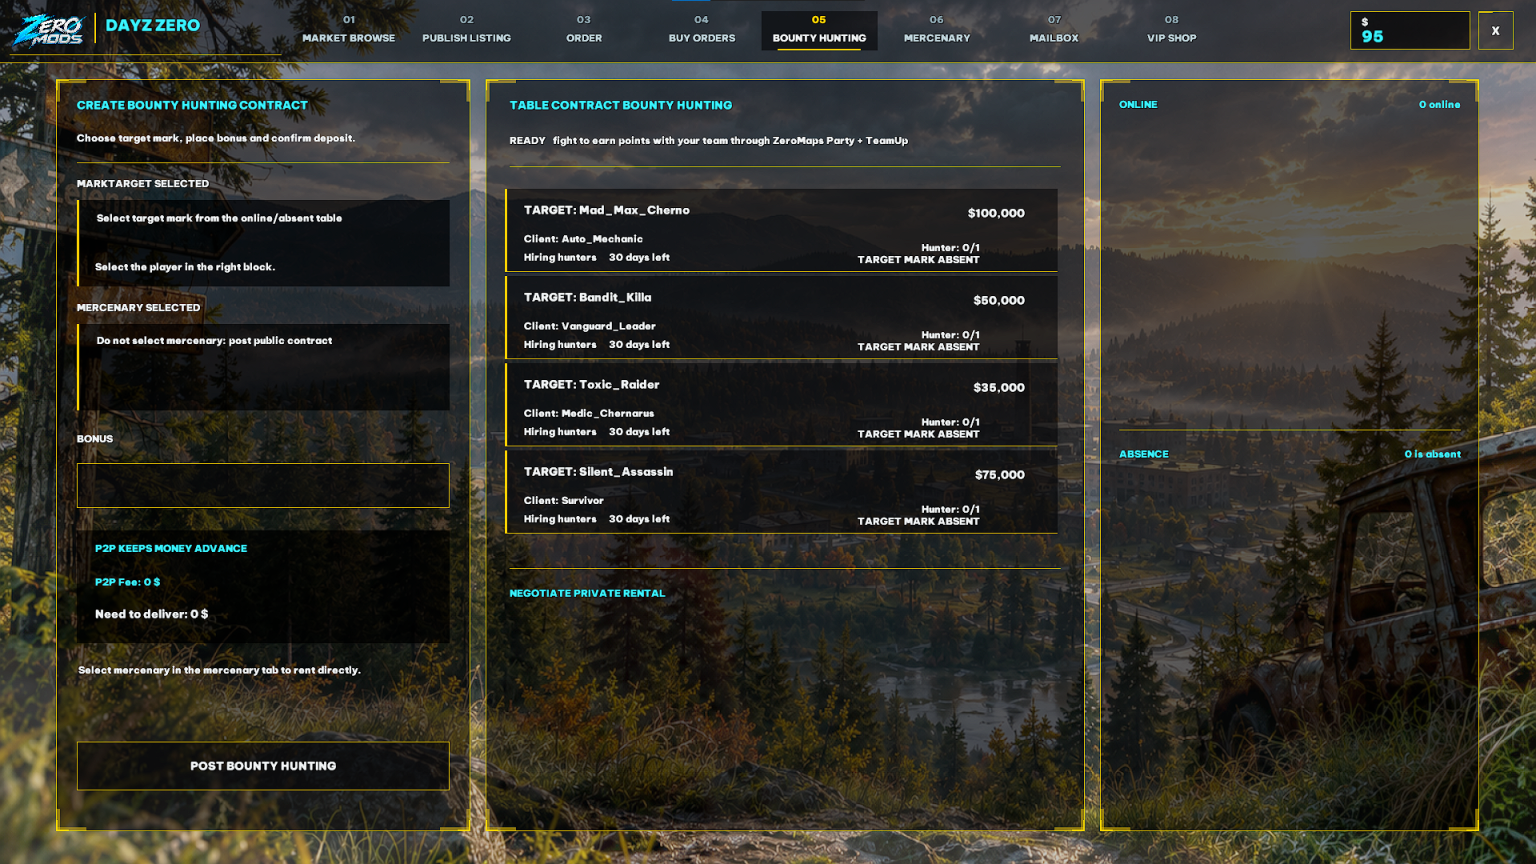This screenshot has height=864, width=1536.
Task: Click 'P2P Keeps Money Advance' label
Action: pos(171,548)
